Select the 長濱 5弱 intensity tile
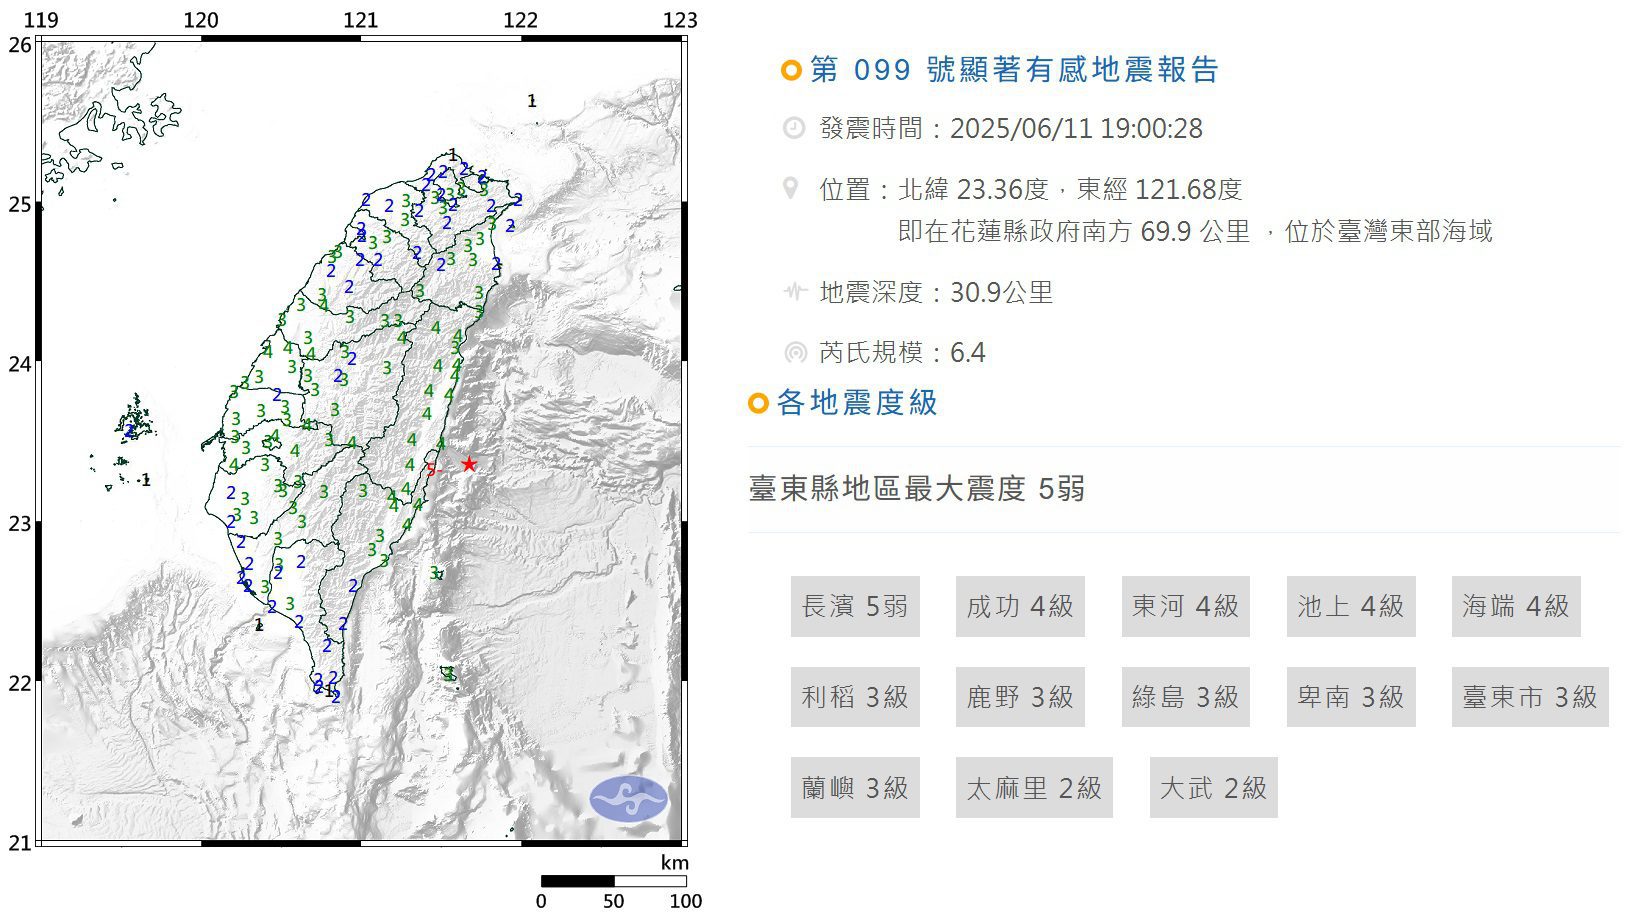The image size is (1626, 920). click(855, 606)
